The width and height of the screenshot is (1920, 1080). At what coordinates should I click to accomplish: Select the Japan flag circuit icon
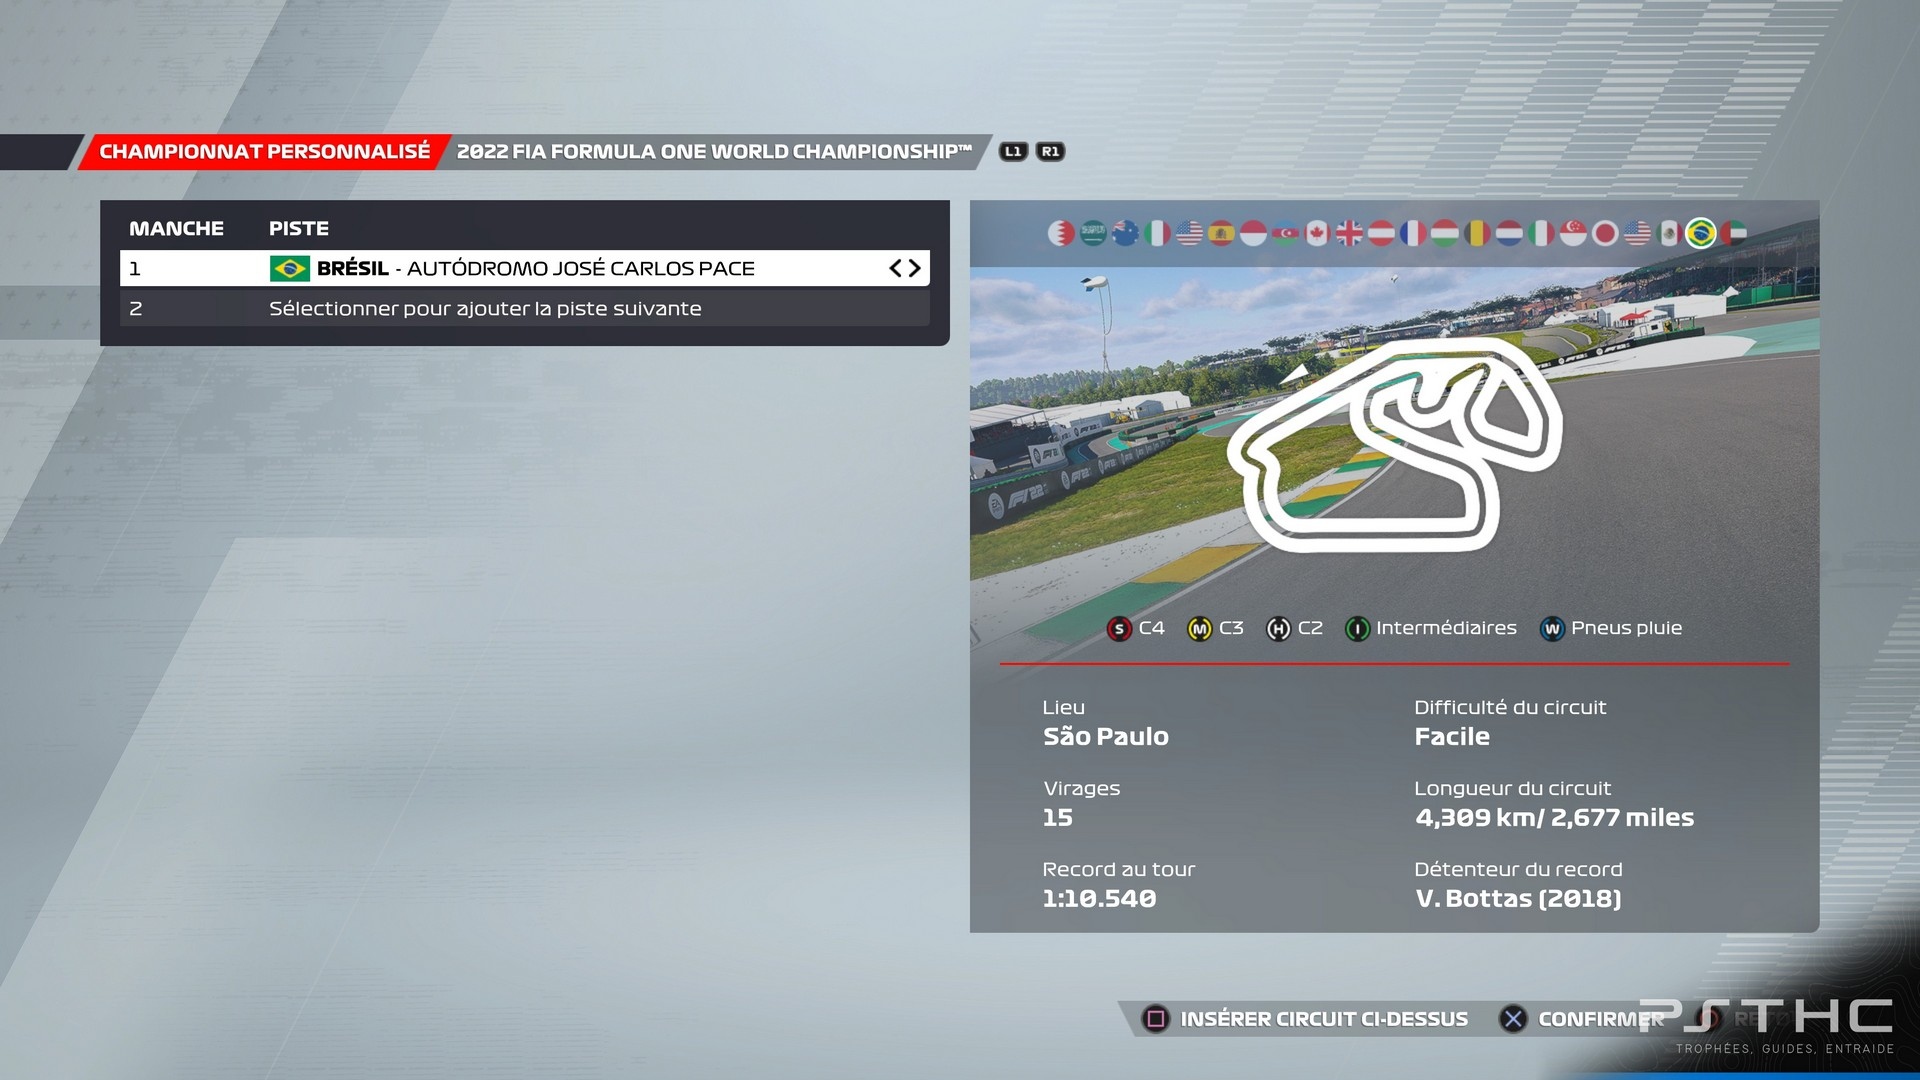[1605, 233]
